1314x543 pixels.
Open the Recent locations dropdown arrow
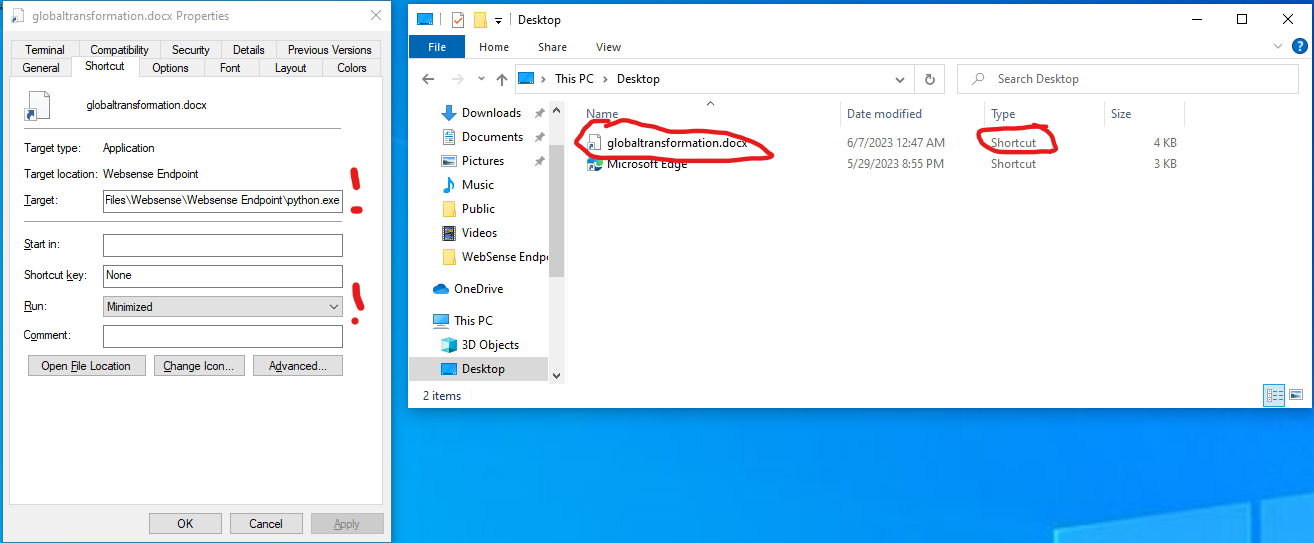click(481, 79)
